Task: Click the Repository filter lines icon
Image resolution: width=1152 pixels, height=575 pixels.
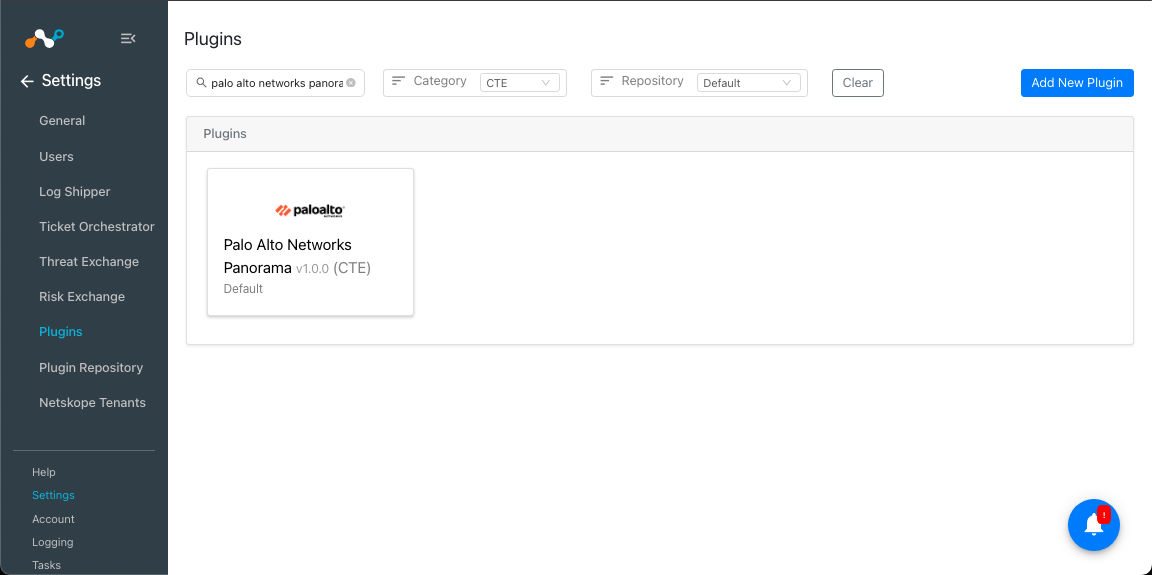Action: tap(607, 81)
